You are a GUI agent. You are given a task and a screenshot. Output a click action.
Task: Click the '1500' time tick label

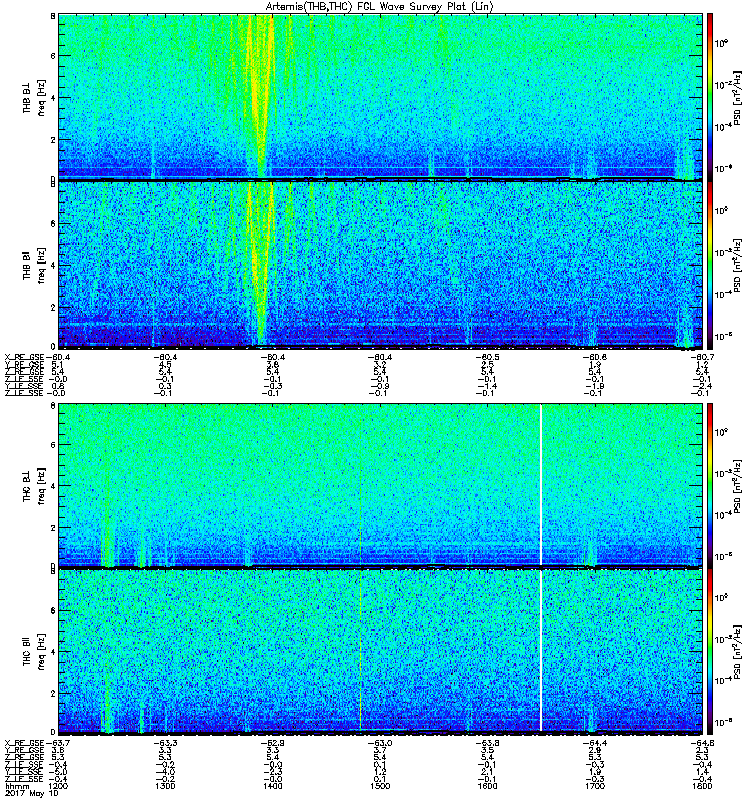380,786
